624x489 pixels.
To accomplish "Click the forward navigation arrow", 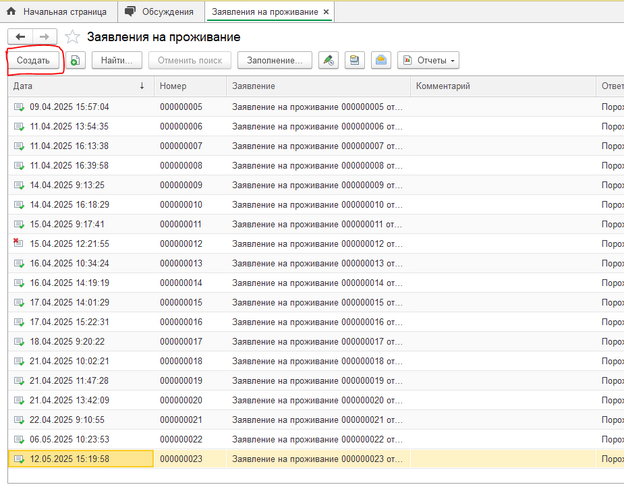I will [45, 37].
